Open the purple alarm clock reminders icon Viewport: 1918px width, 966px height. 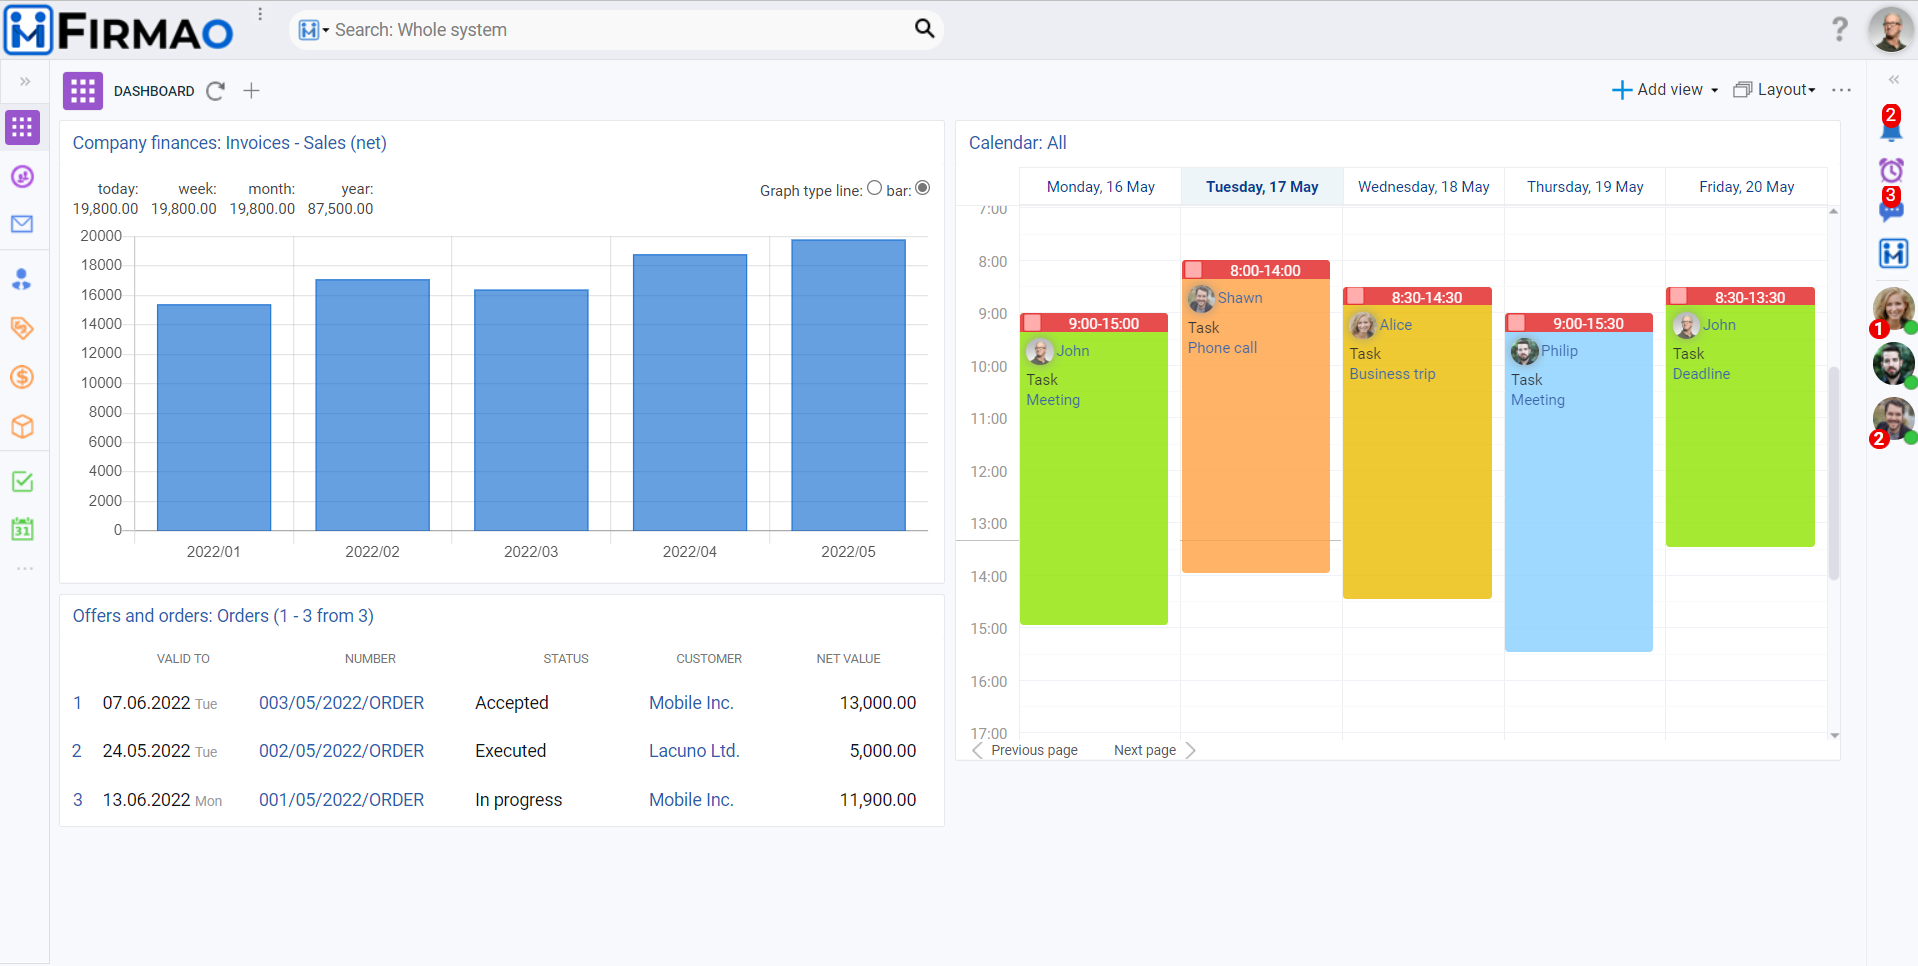pos(1891,170)
